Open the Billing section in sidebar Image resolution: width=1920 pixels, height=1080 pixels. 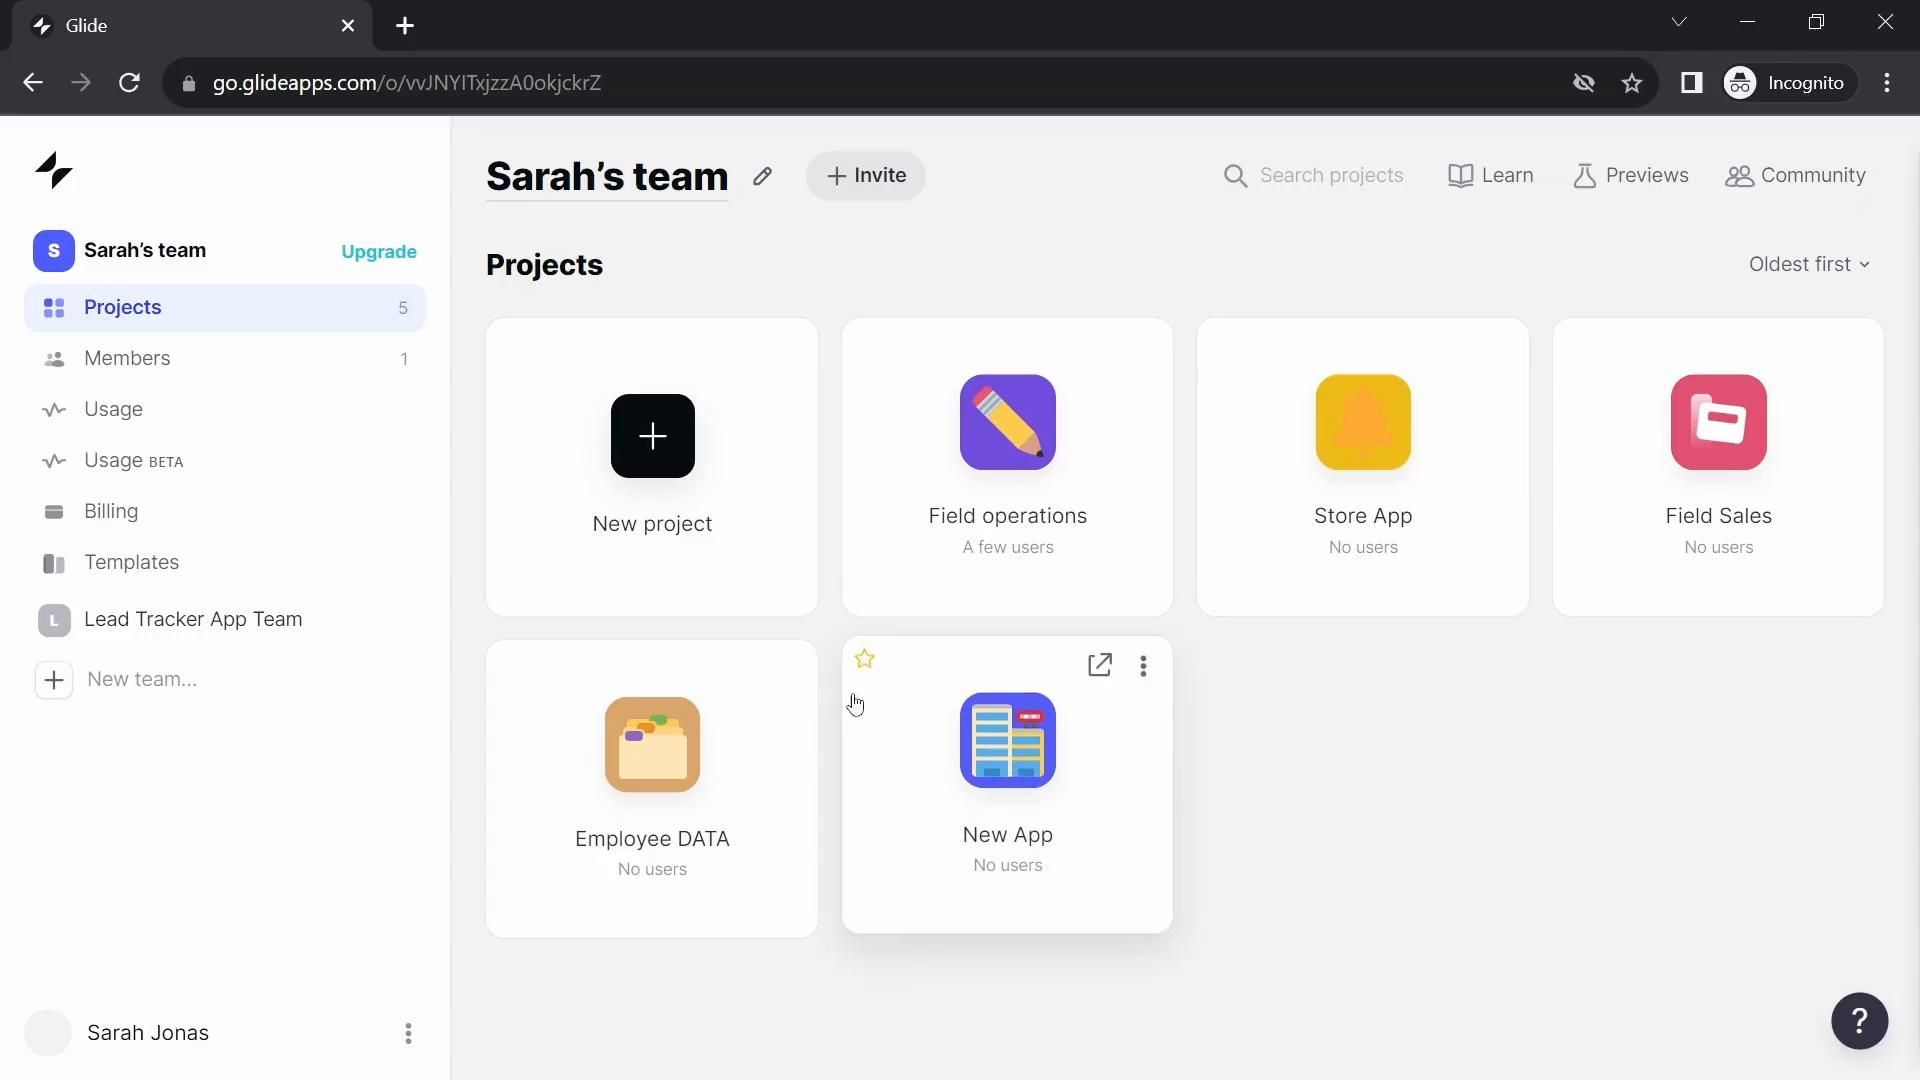(x=111, y=511)
